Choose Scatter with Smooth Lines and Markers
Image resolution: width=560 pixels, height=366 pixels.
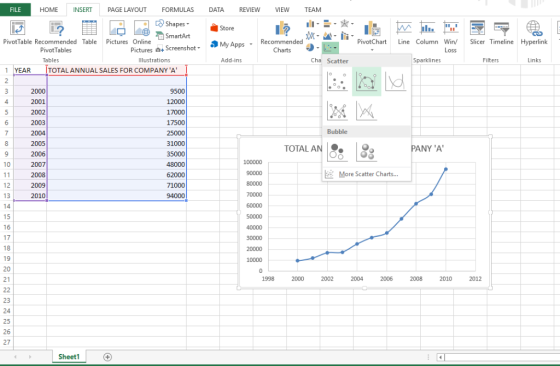366,81
